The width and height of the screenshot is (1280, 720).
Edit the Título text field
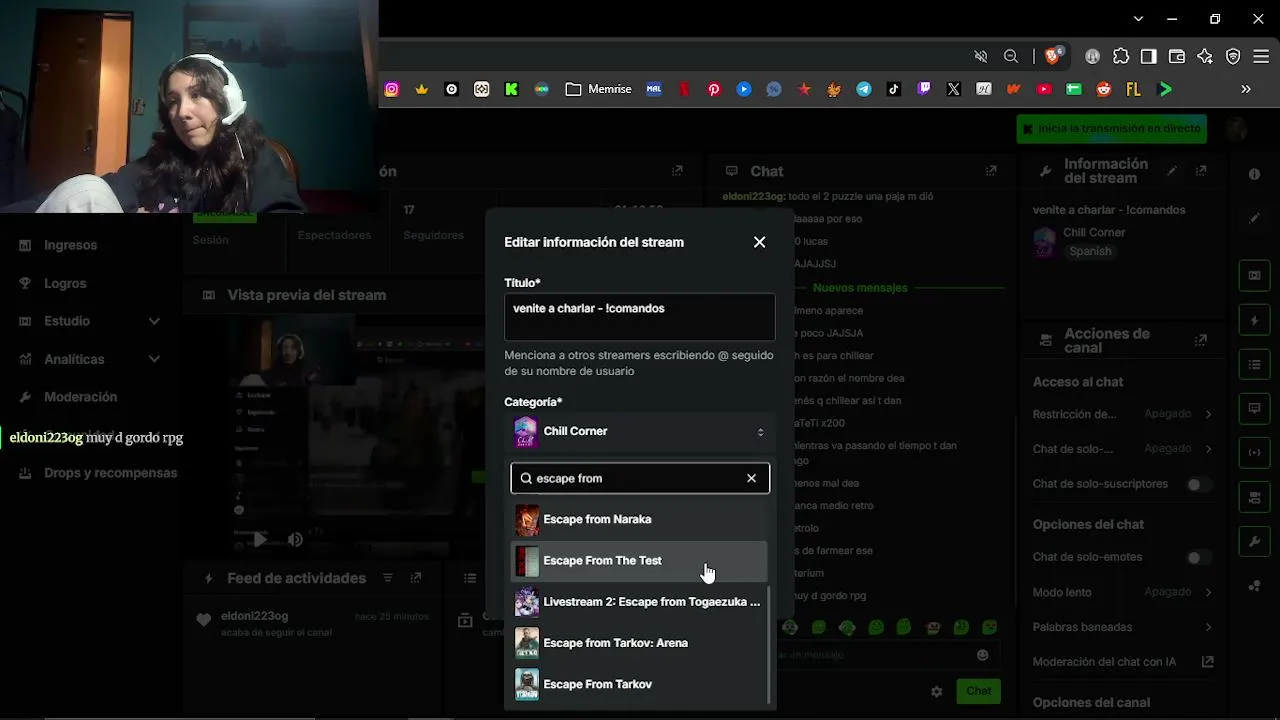639,317
